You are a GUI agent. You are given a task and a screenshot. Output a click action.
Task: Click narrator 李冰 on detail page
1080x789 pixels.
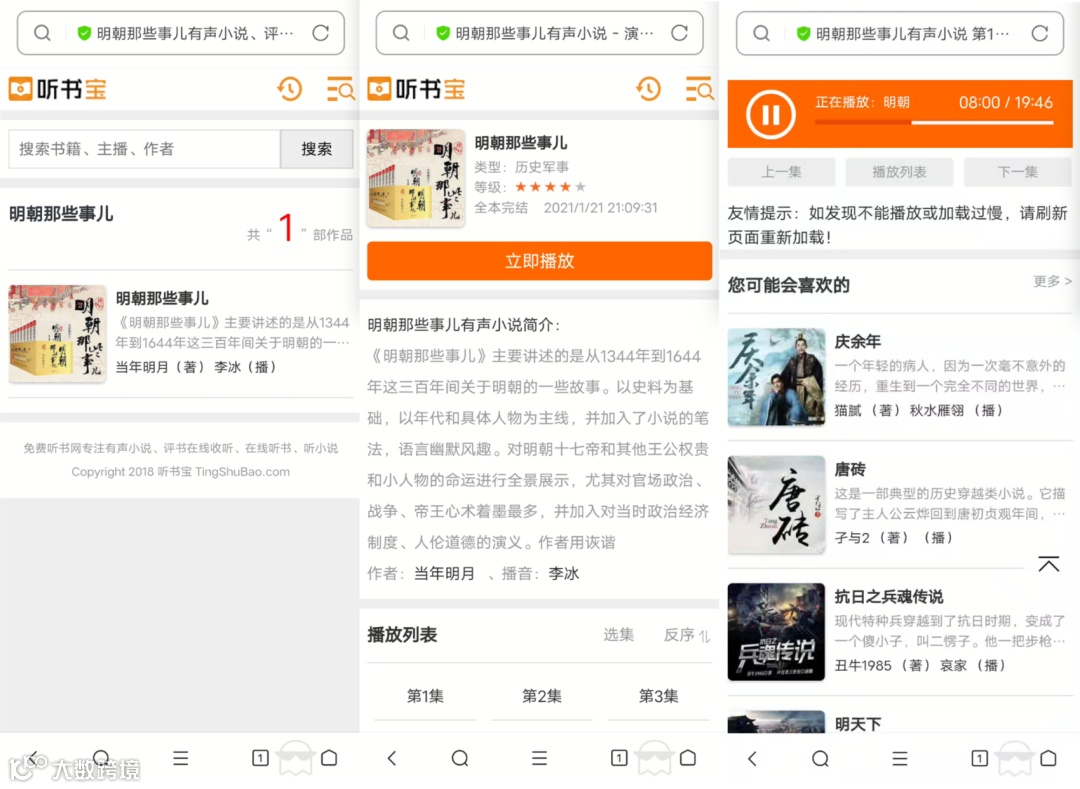coord(563,574)
